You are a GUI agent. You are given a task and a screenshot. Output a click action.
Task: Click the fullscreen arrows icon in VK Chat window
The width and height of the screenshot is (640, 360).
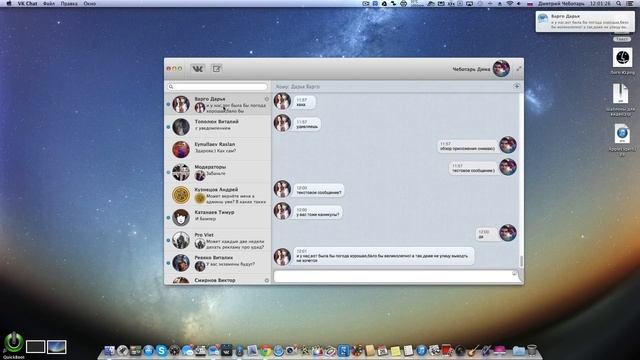pos(519,69)
